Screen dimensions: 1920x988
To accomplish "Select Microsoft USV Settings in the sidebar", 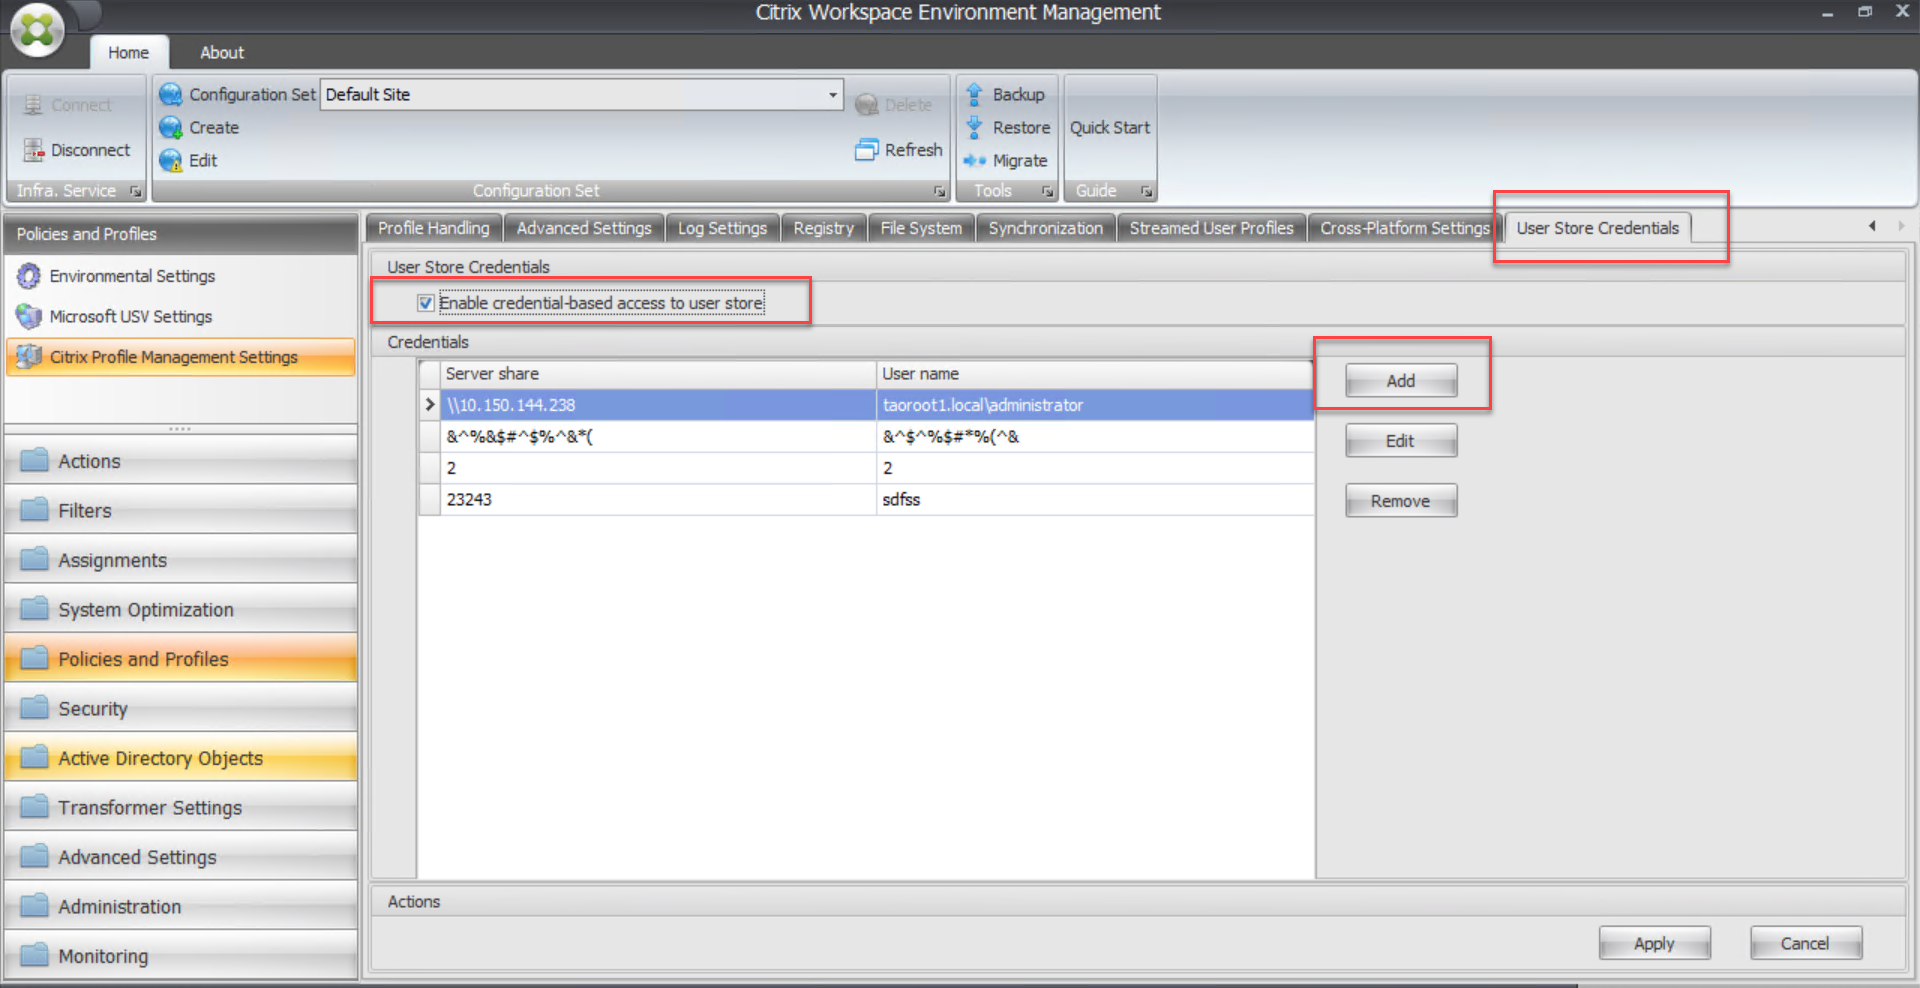I will tap(130, 316).
